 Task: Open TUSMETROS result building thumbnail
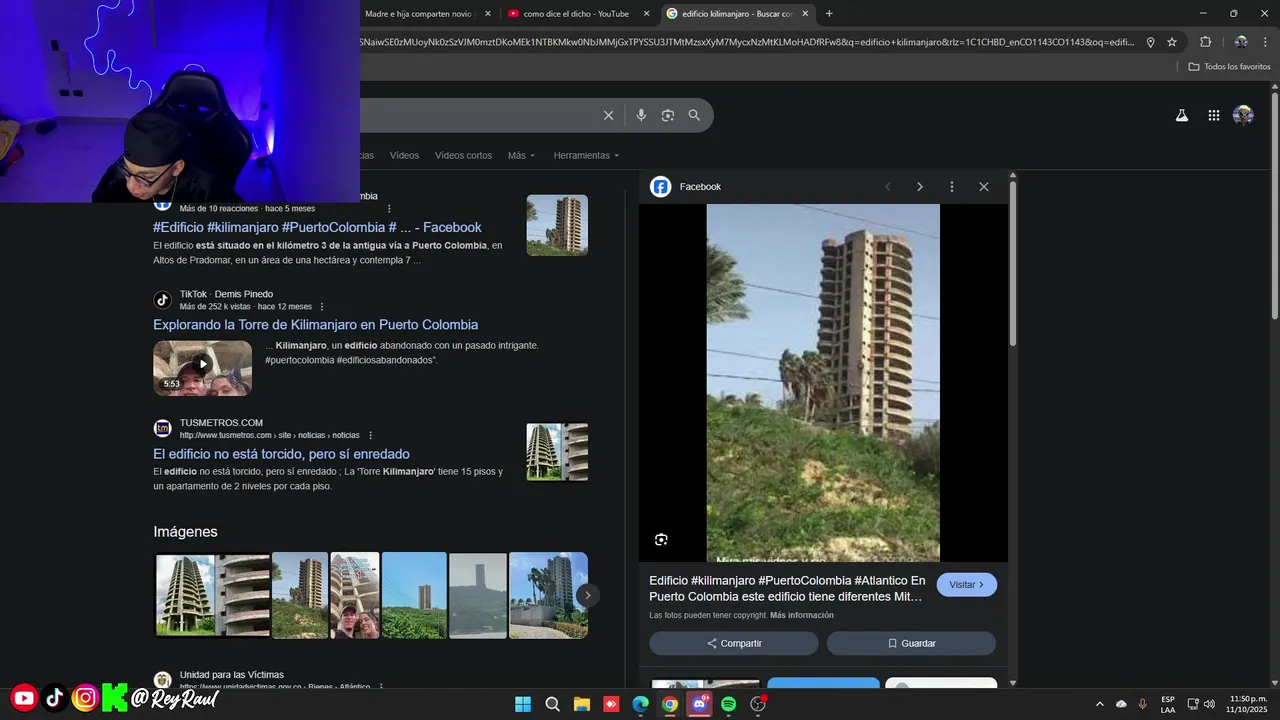(x=557, y=452)
